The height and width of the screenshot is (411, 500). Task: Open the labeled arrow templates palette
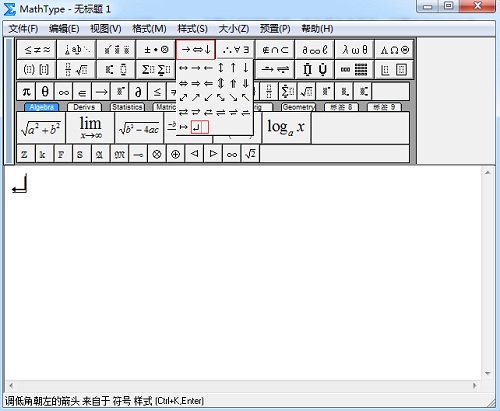[x=275, y=69]
